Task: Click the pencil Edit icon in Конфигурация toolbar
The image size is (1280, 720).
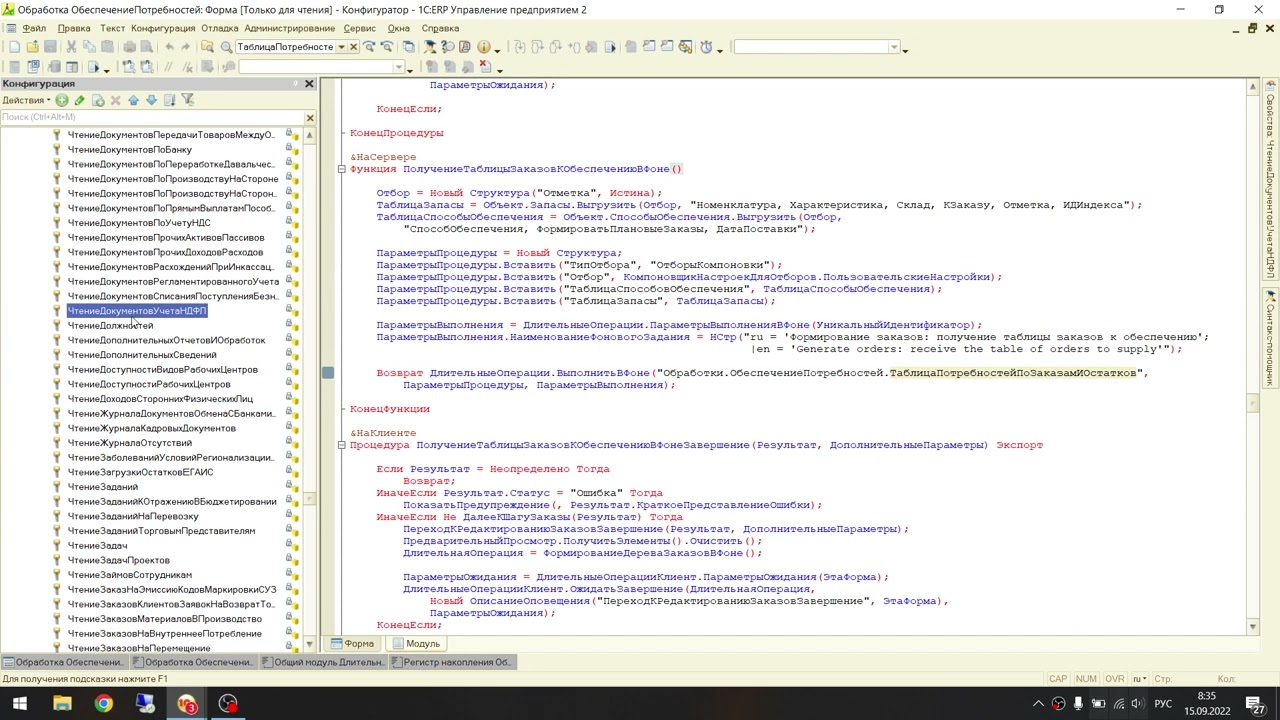Action: click(80, 100)
